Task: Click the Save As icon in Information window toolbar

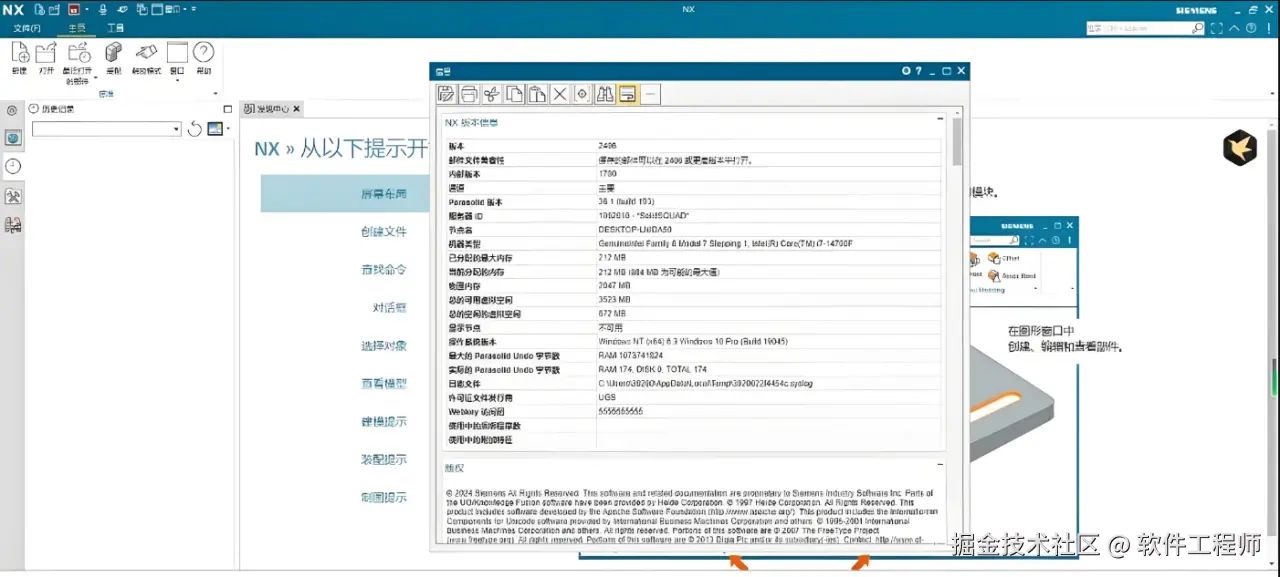Action: pyautogui.click(x=446, y=94)
